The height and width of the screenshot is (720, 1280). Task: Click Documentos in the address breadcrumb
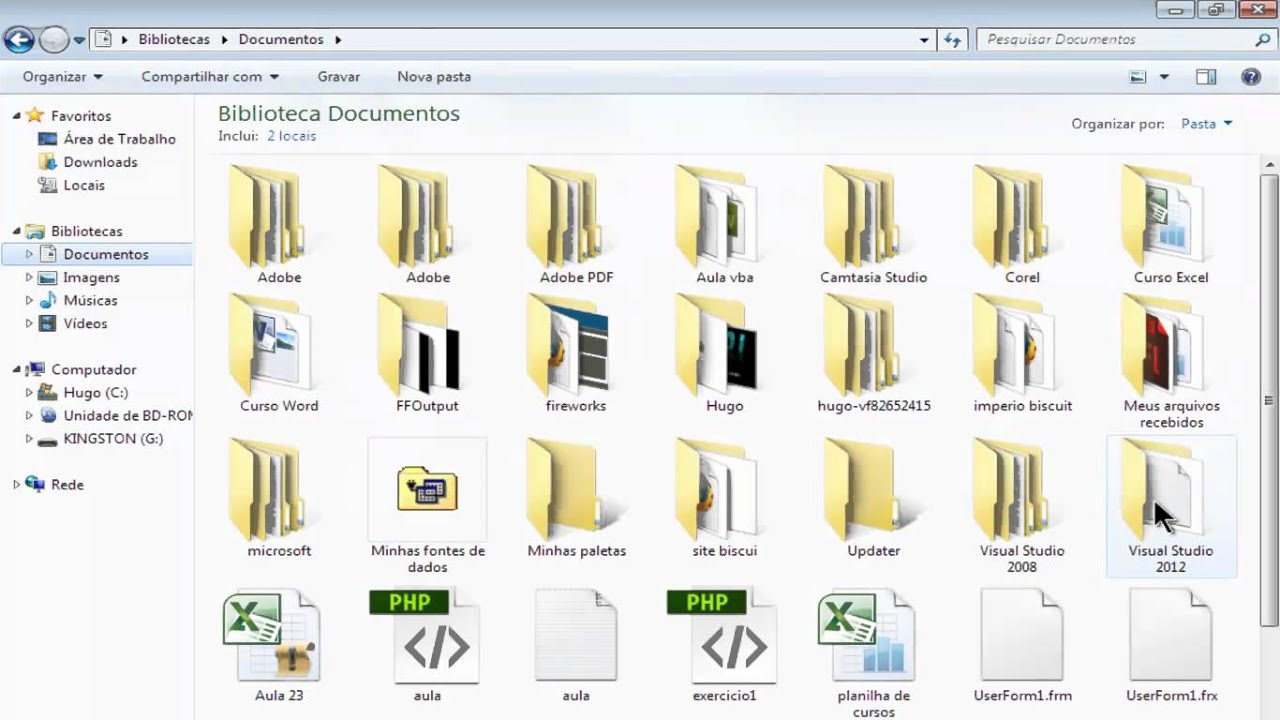tap(281, 40)
